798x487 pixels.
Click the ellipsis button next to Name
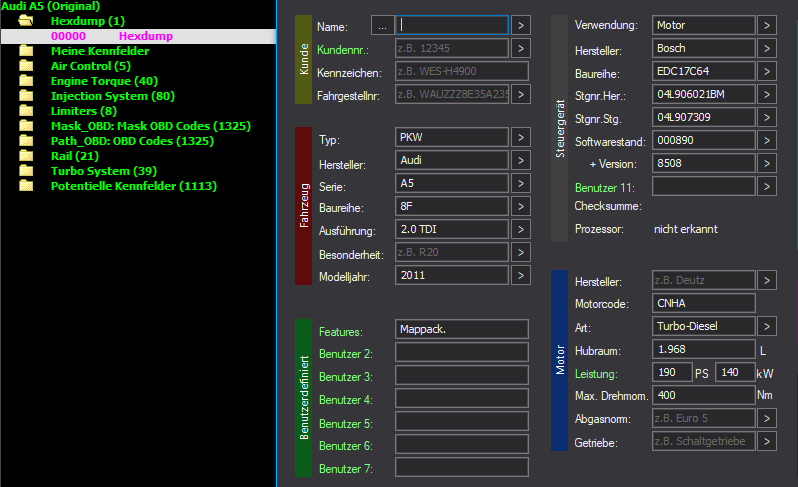click(x=382, y=25)
